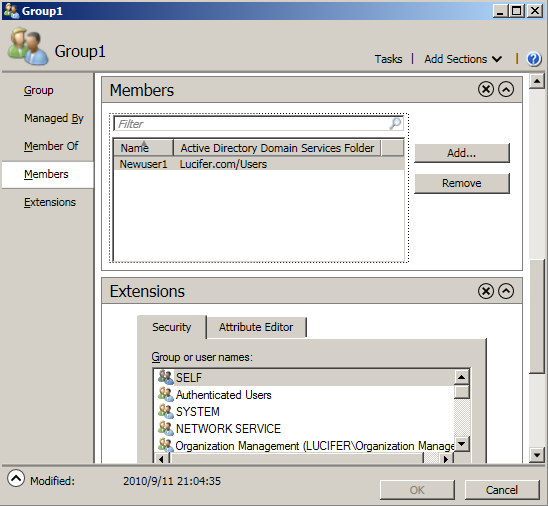The image size is (548, 506).
Task: Open the Add Sections dropdown
Action: [463, 59]
